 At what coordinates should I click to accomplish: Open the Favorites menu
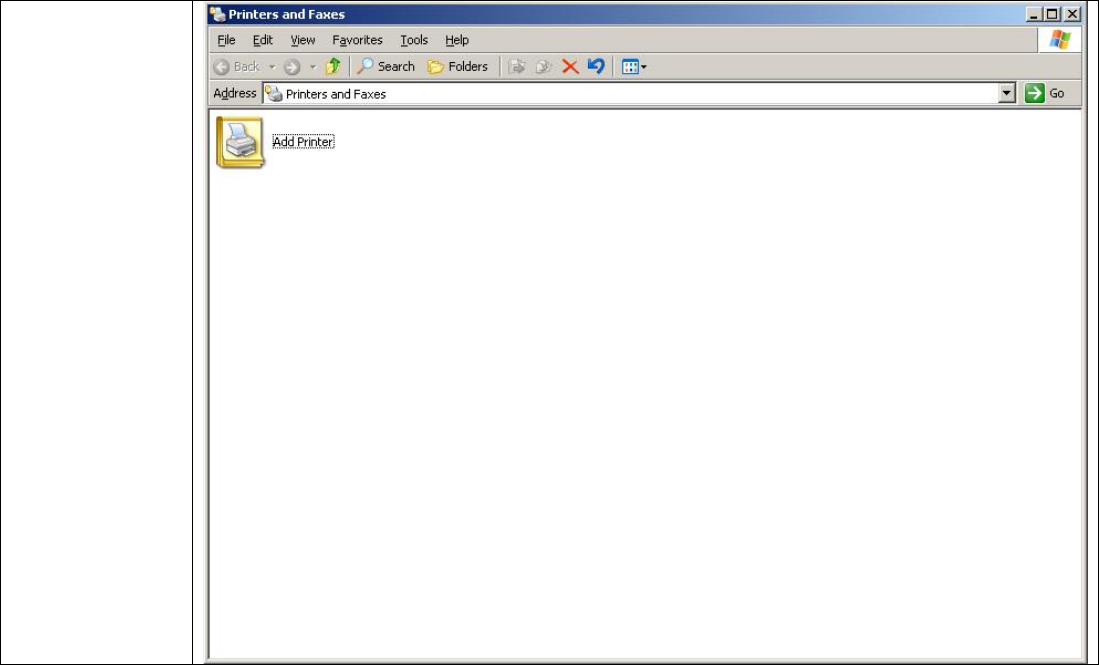point(357,40)
